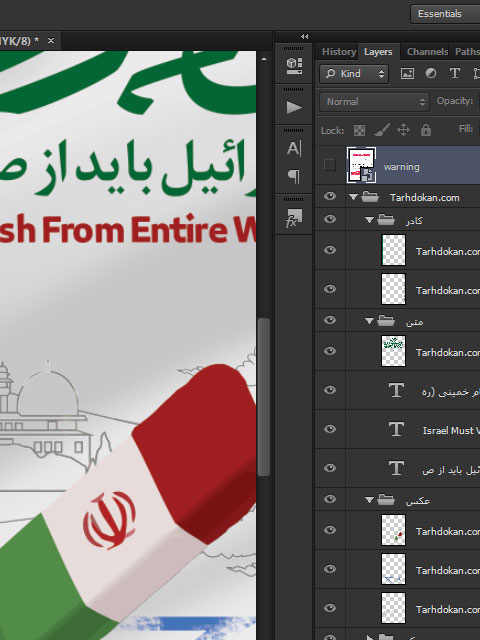Click the Tarhdokan.com group folder icon
Viewport: 480px width, 640px height.
pyautogui.click(x=370, y=197)
